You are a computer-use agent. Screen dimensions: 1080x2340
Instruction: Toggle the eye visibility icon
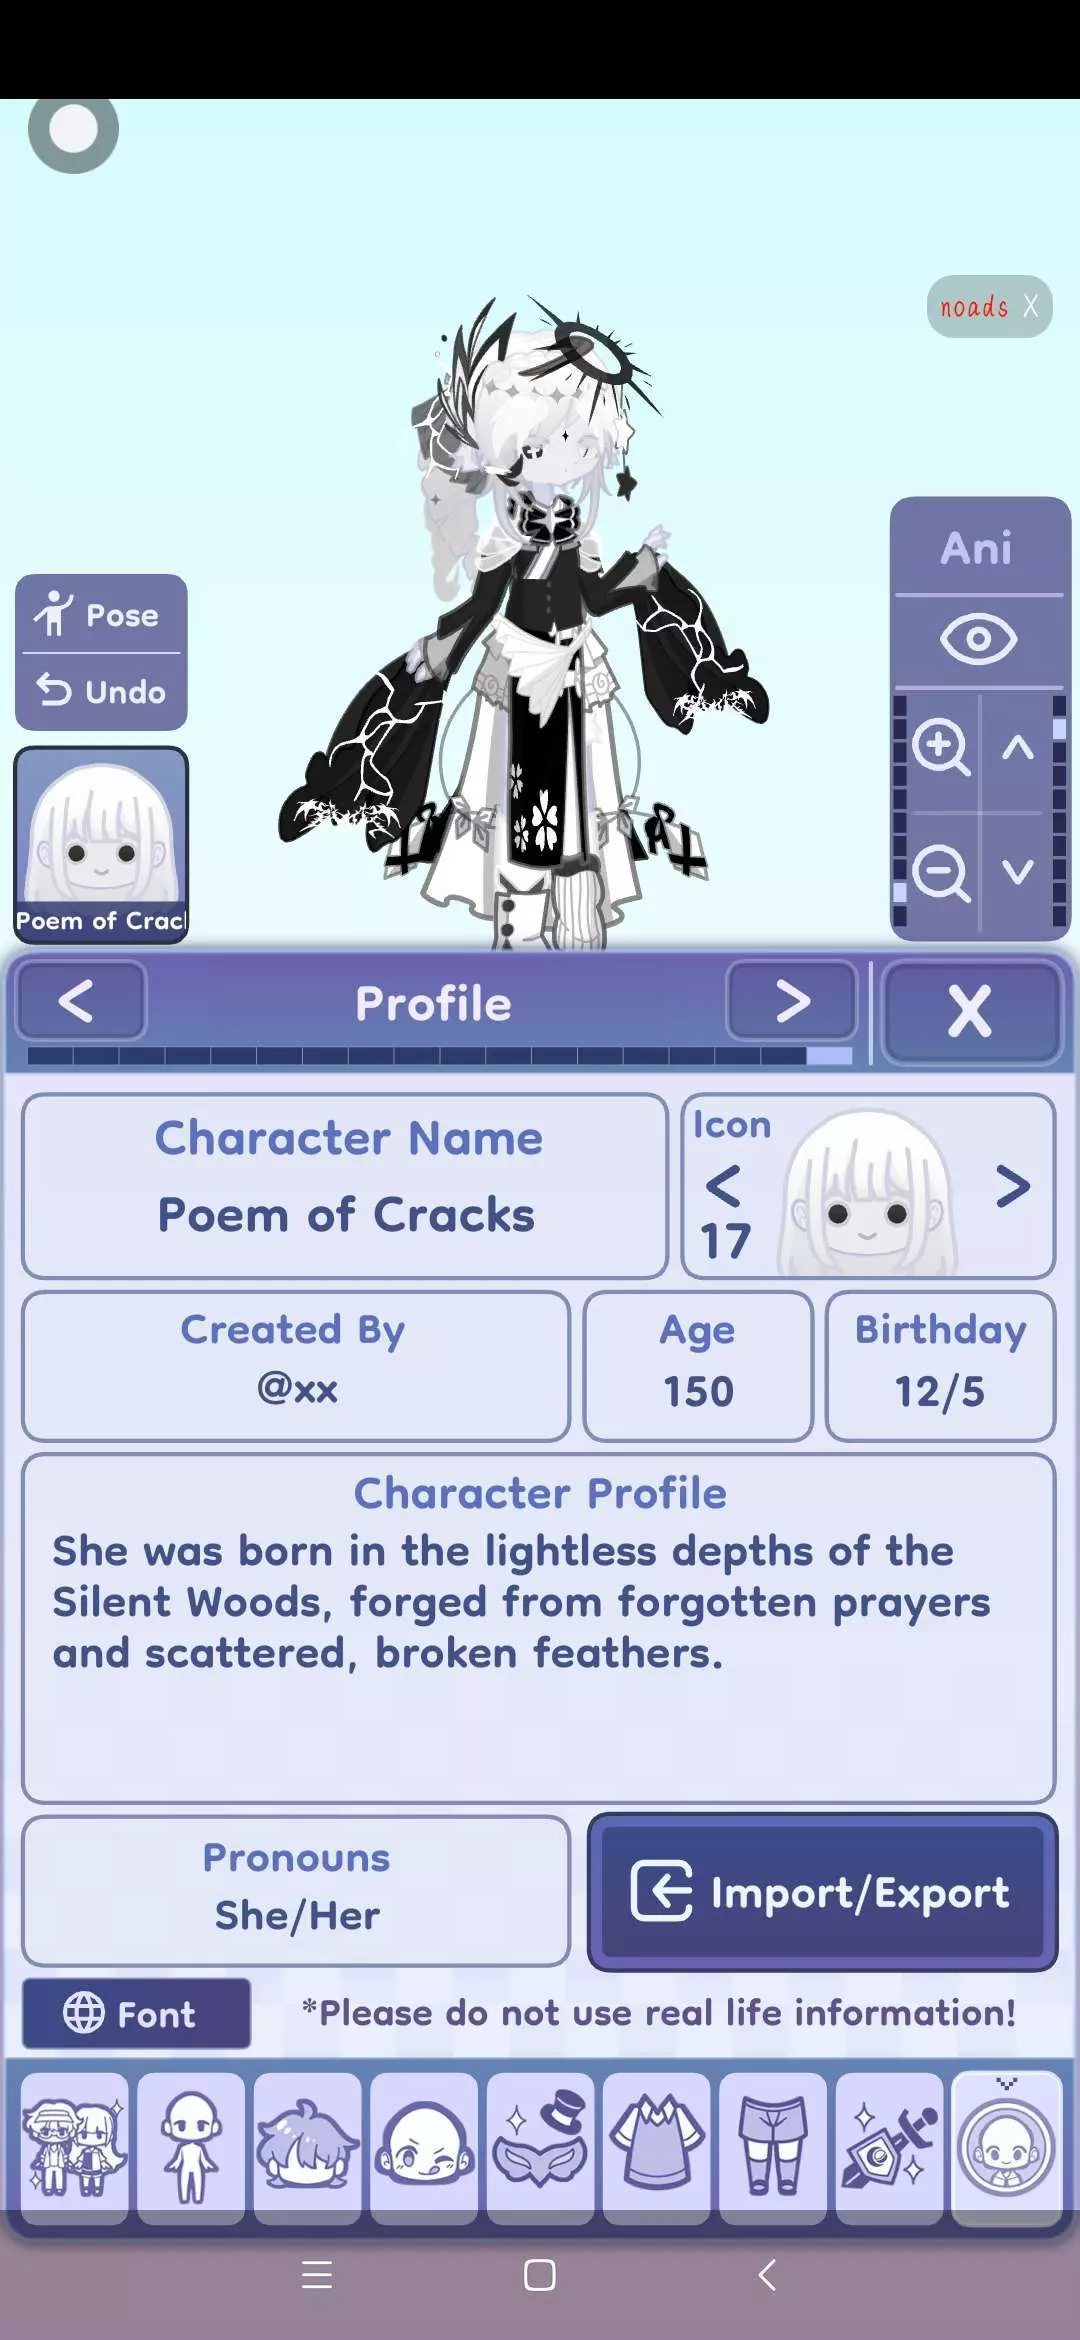click(978, 639)
